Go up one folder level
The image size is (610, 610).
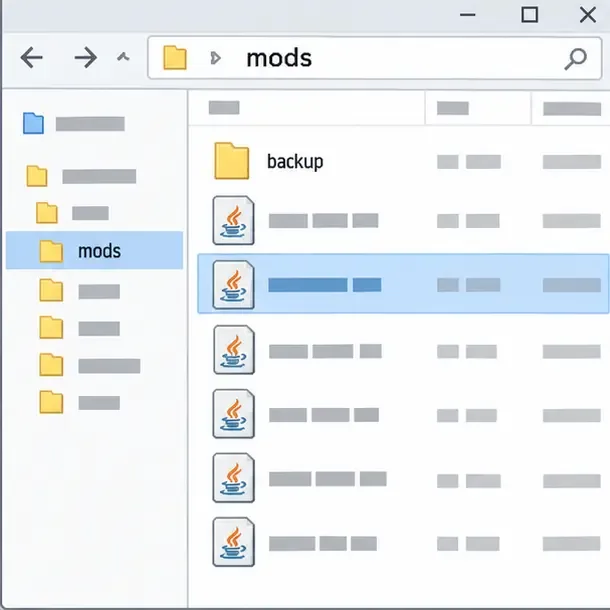123,58
